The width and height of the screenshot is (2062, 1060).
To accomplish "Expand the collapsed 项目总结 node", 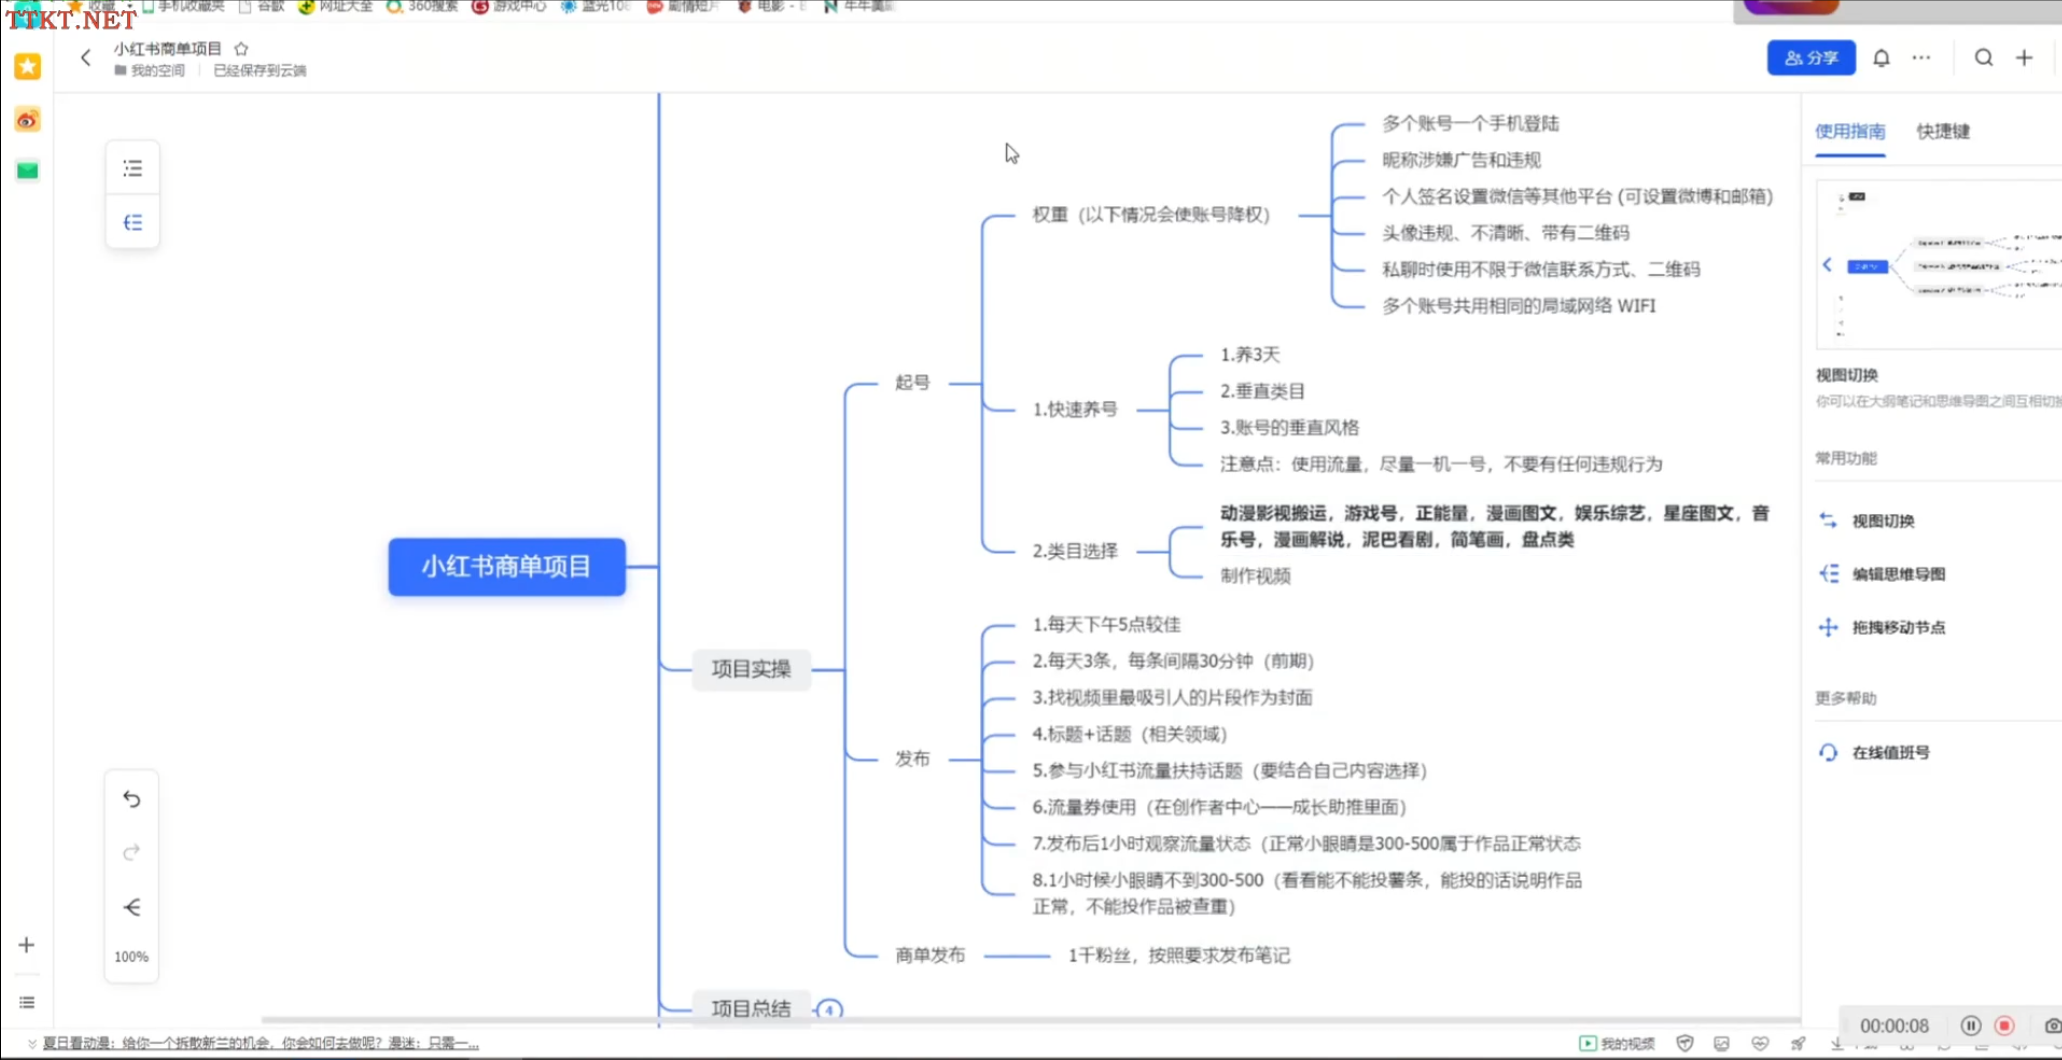I will click(829, 1009).
